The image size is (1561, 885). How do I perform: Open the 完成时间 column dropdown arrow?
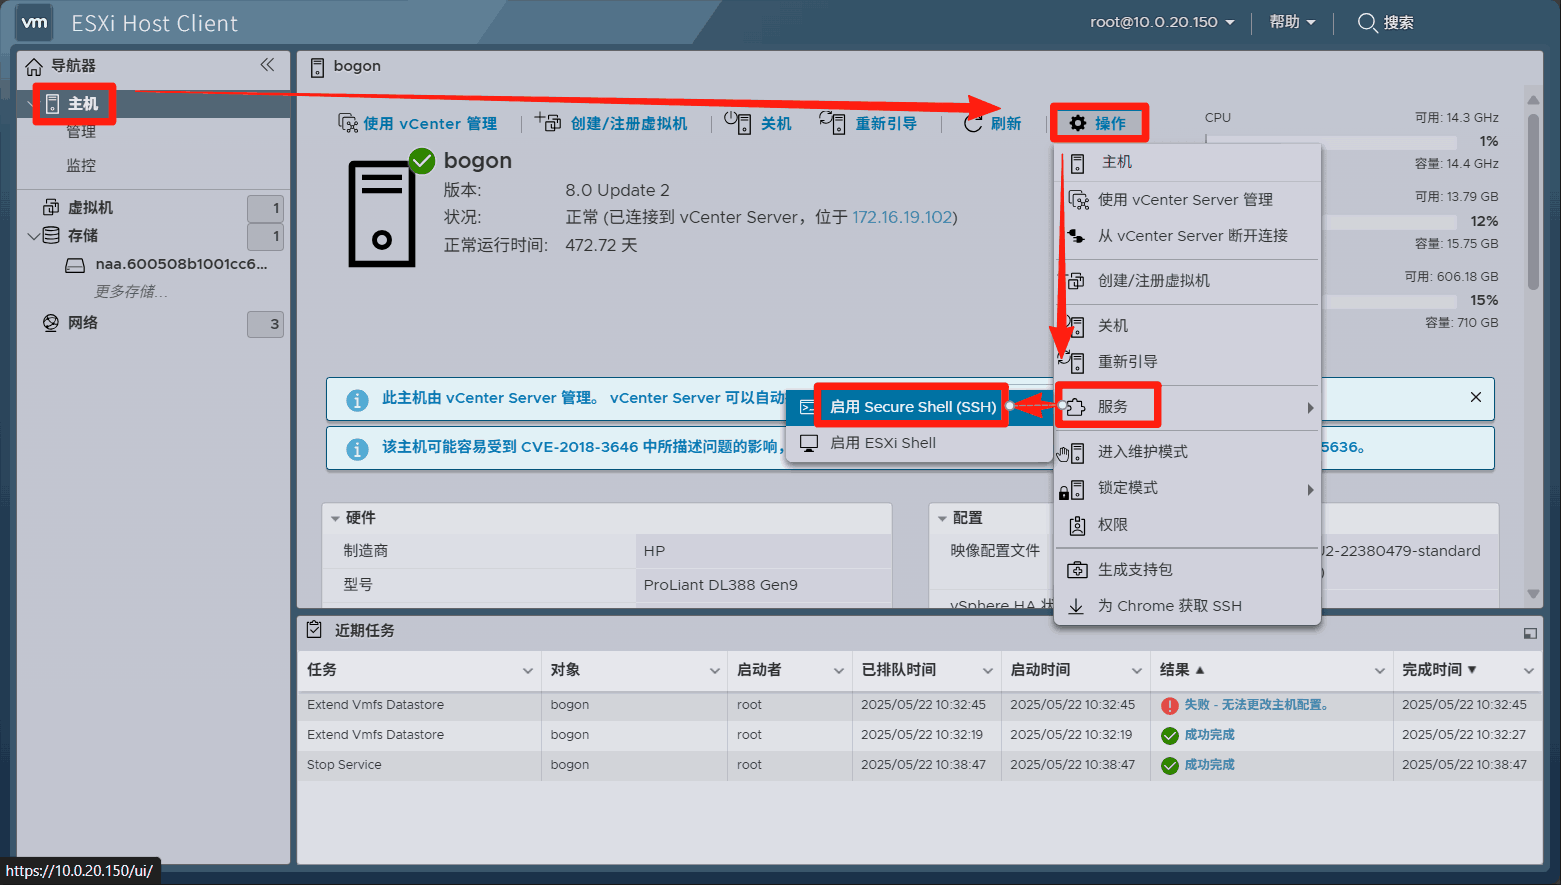point(1529,670)
